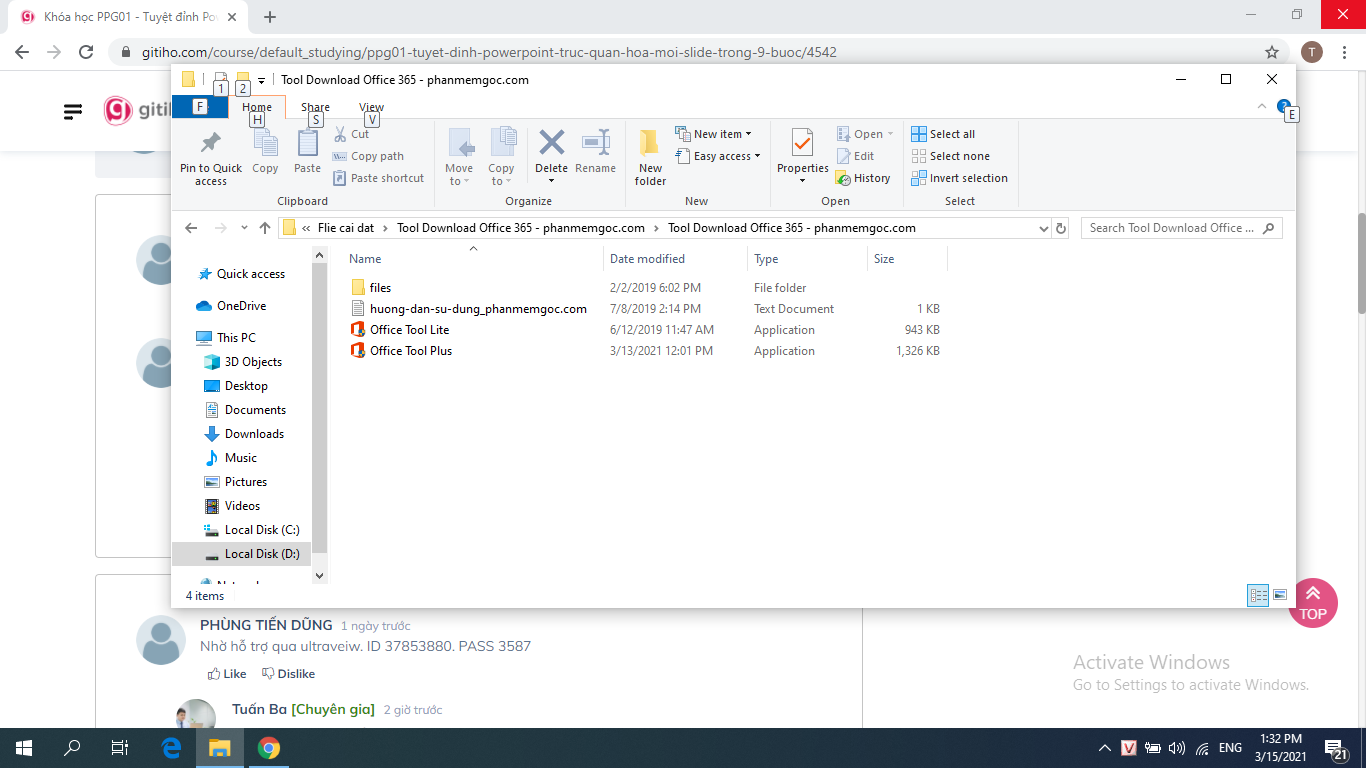Click the Search Tool Download Office field
Screen dimensions: 1366x768
tap(1181, 228)
